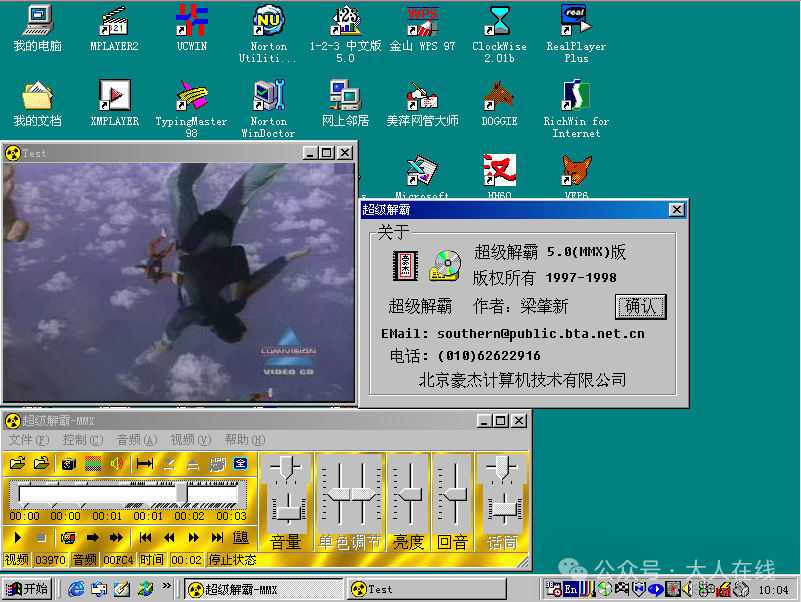The width and height of the screenshot is (801, 602).
Task: Click the 停止状态 status text in the player
Action: tap(232, 560)
